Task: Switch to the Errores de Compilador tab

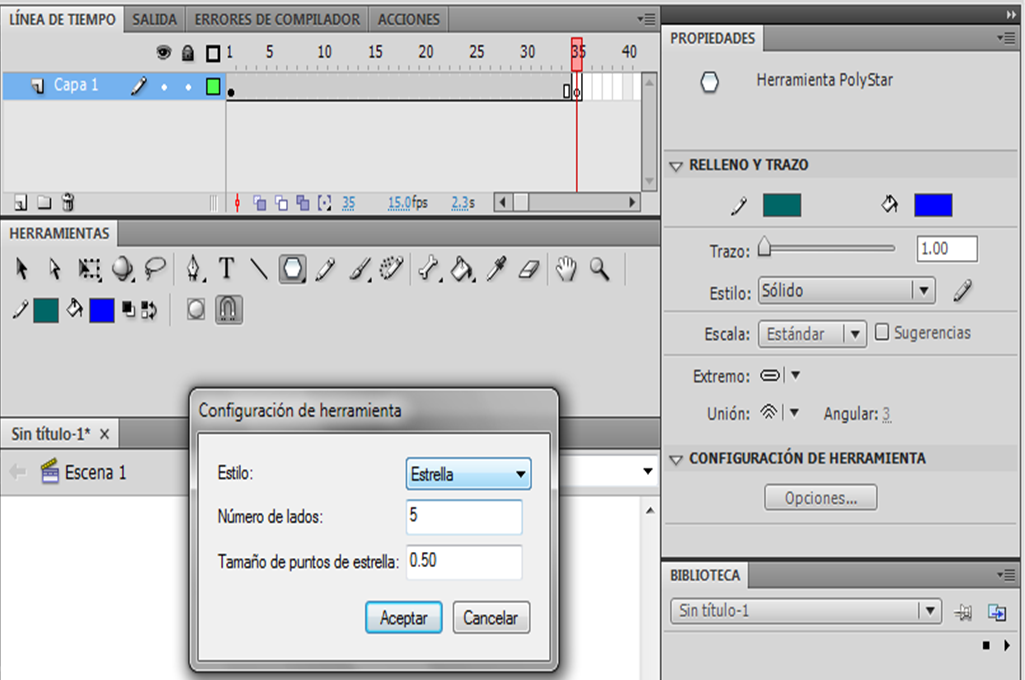Action: click(x=277, y=19)
